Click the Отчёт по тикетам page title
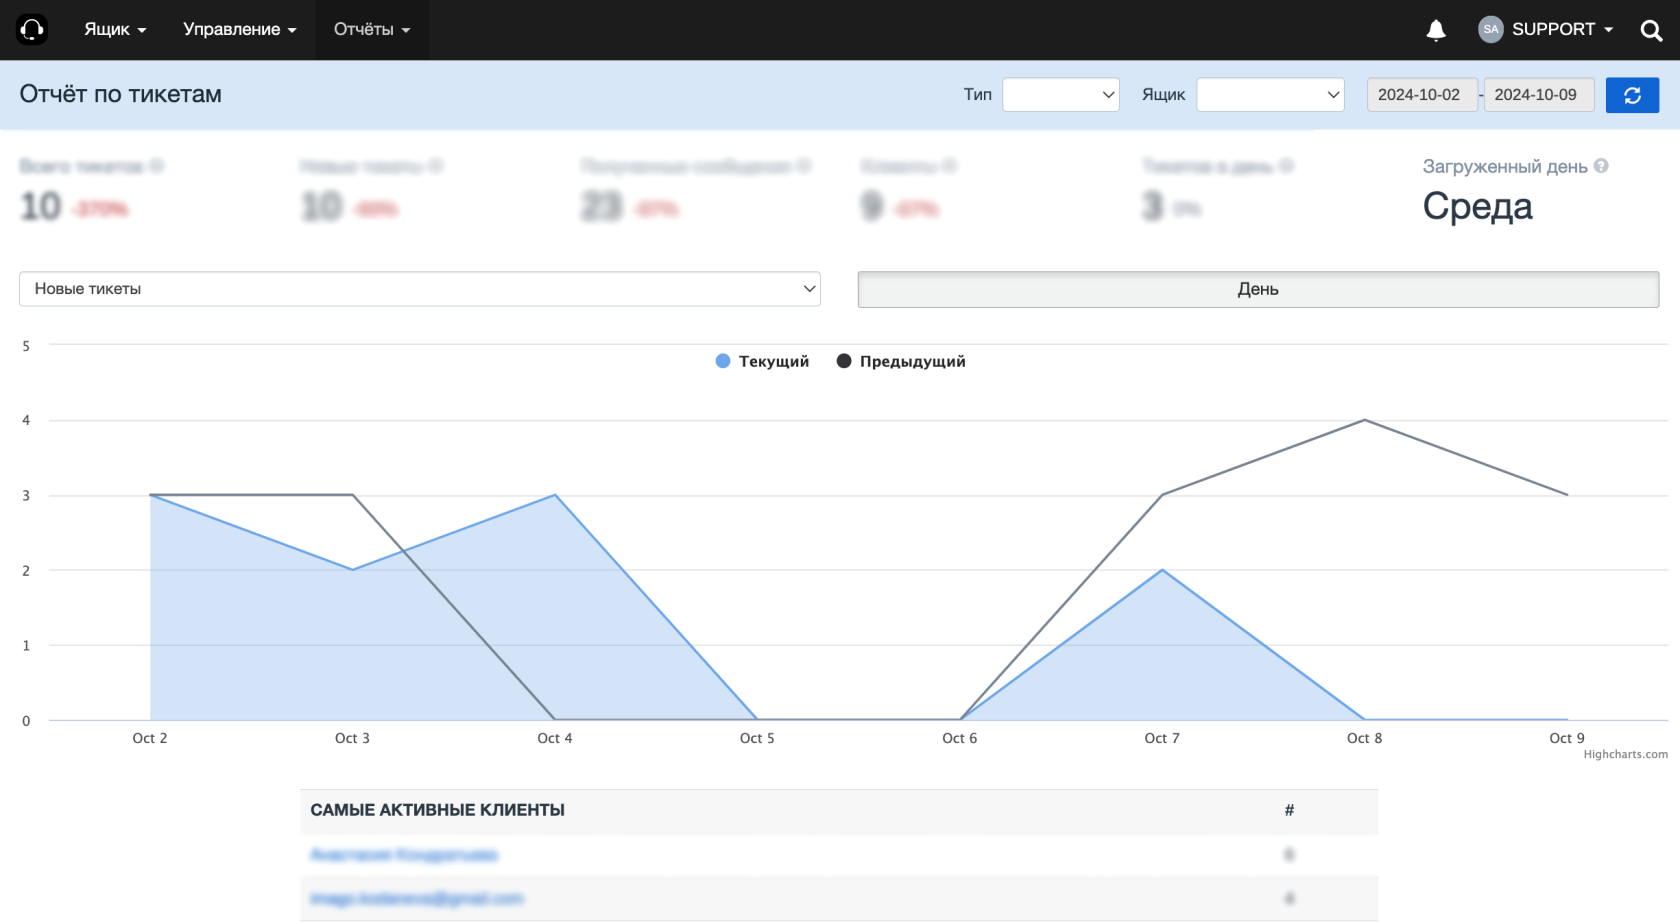Screen dimensions: 1680x924 (x=121, y=94)
